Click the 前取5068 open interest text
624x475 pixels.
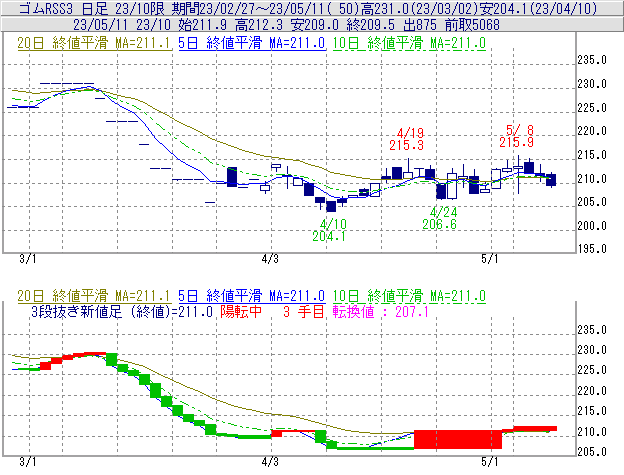pos(472,25)
